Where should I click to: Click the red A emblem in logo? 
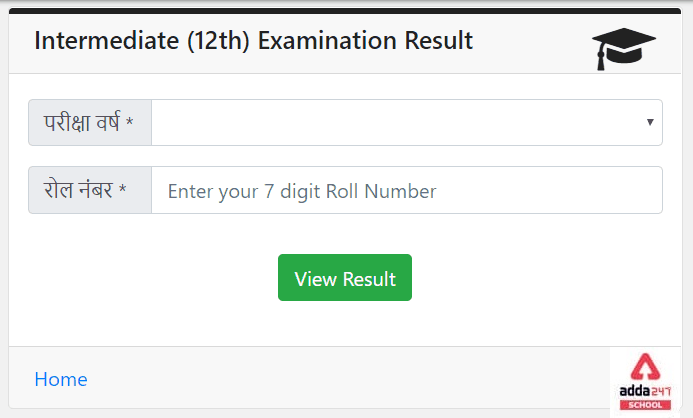645,367
